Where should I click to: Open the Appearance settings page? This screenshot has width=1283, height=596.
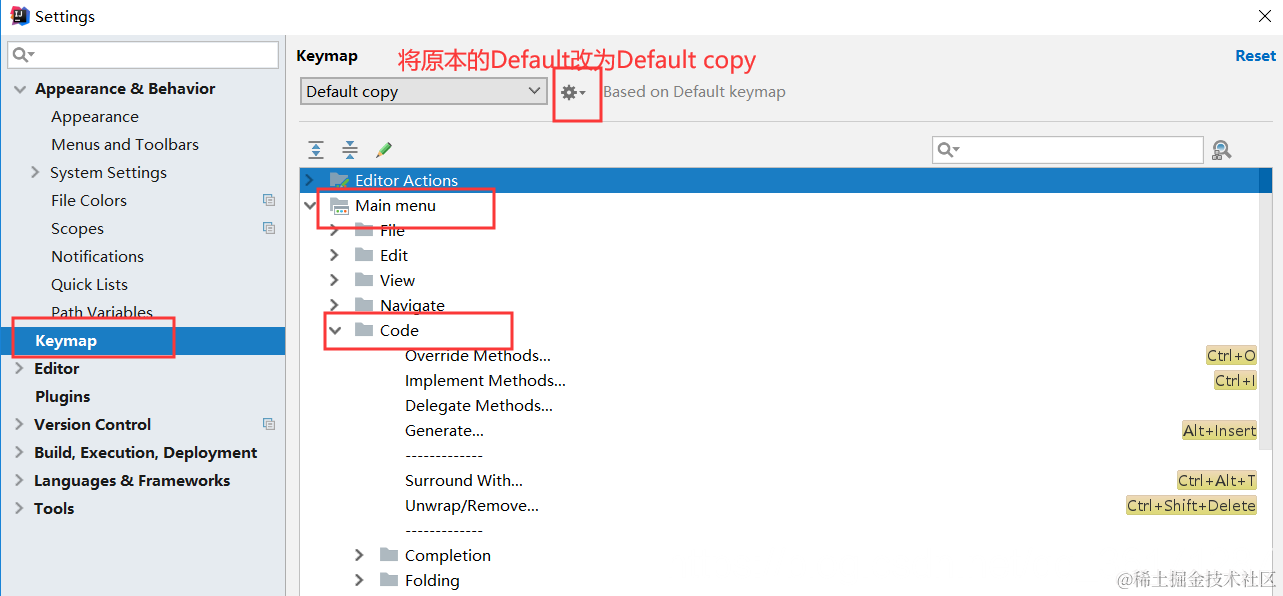click(x=95, y=117)
